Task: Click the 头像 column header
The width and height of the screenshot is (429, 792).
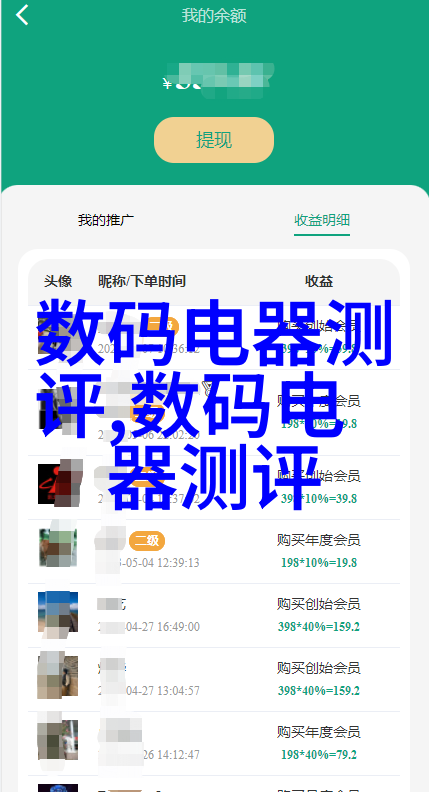Action: [x=58, y=281]
